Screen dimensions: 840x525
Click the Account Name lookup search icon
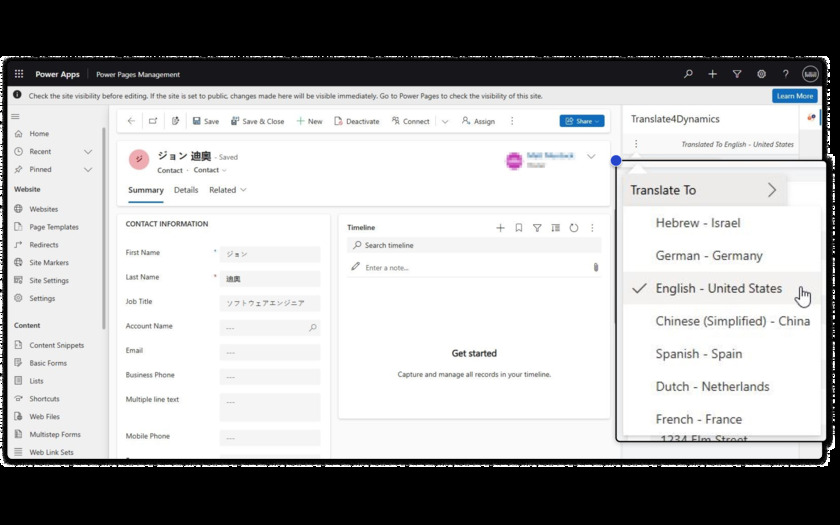point(313,327)
